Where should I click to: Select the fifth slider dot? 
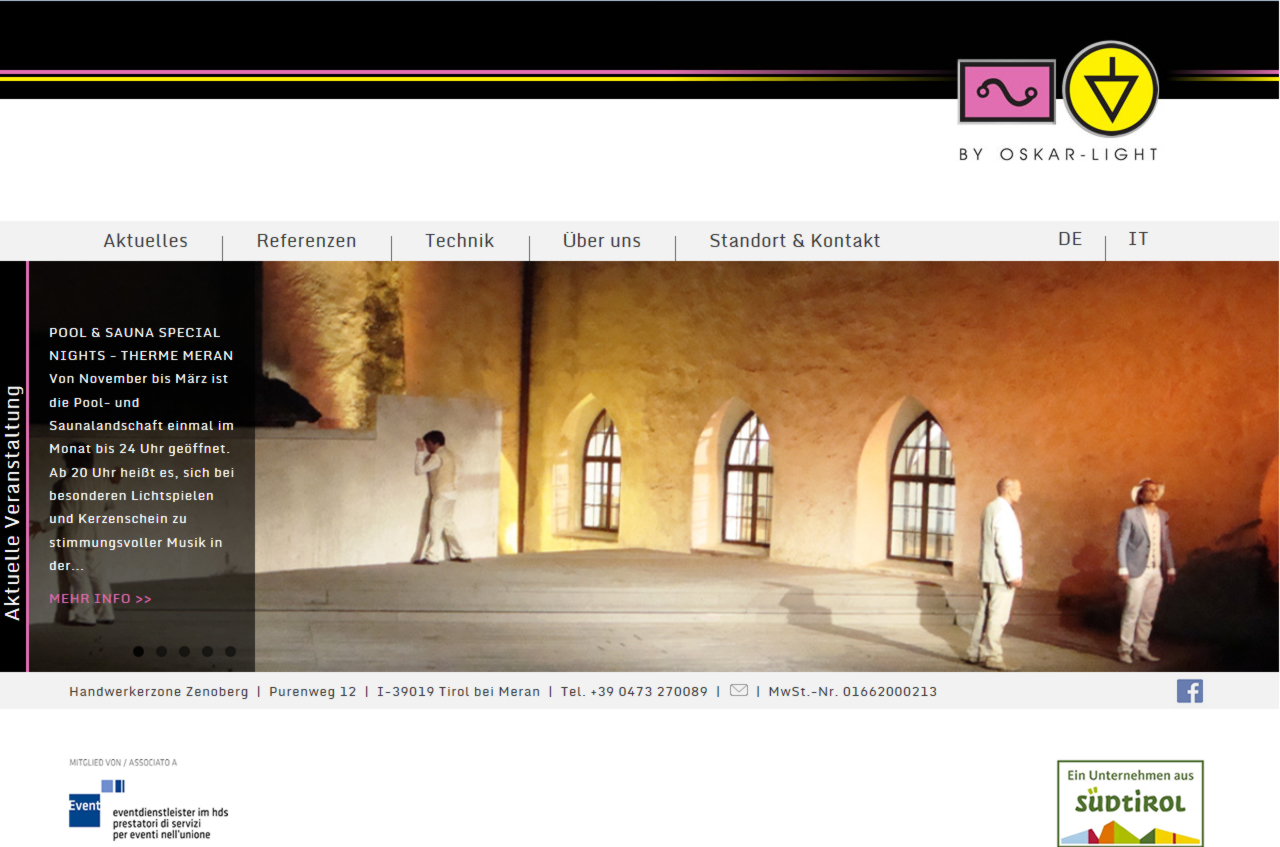[230, 651]
